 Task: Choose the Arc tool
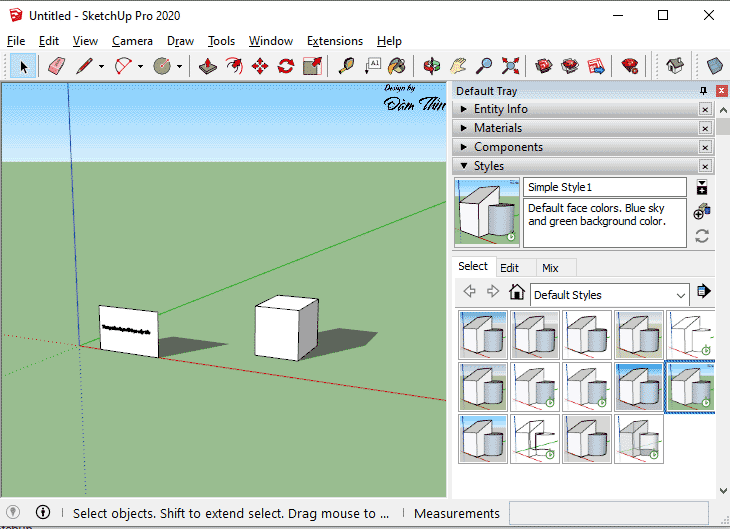(123, 66)
